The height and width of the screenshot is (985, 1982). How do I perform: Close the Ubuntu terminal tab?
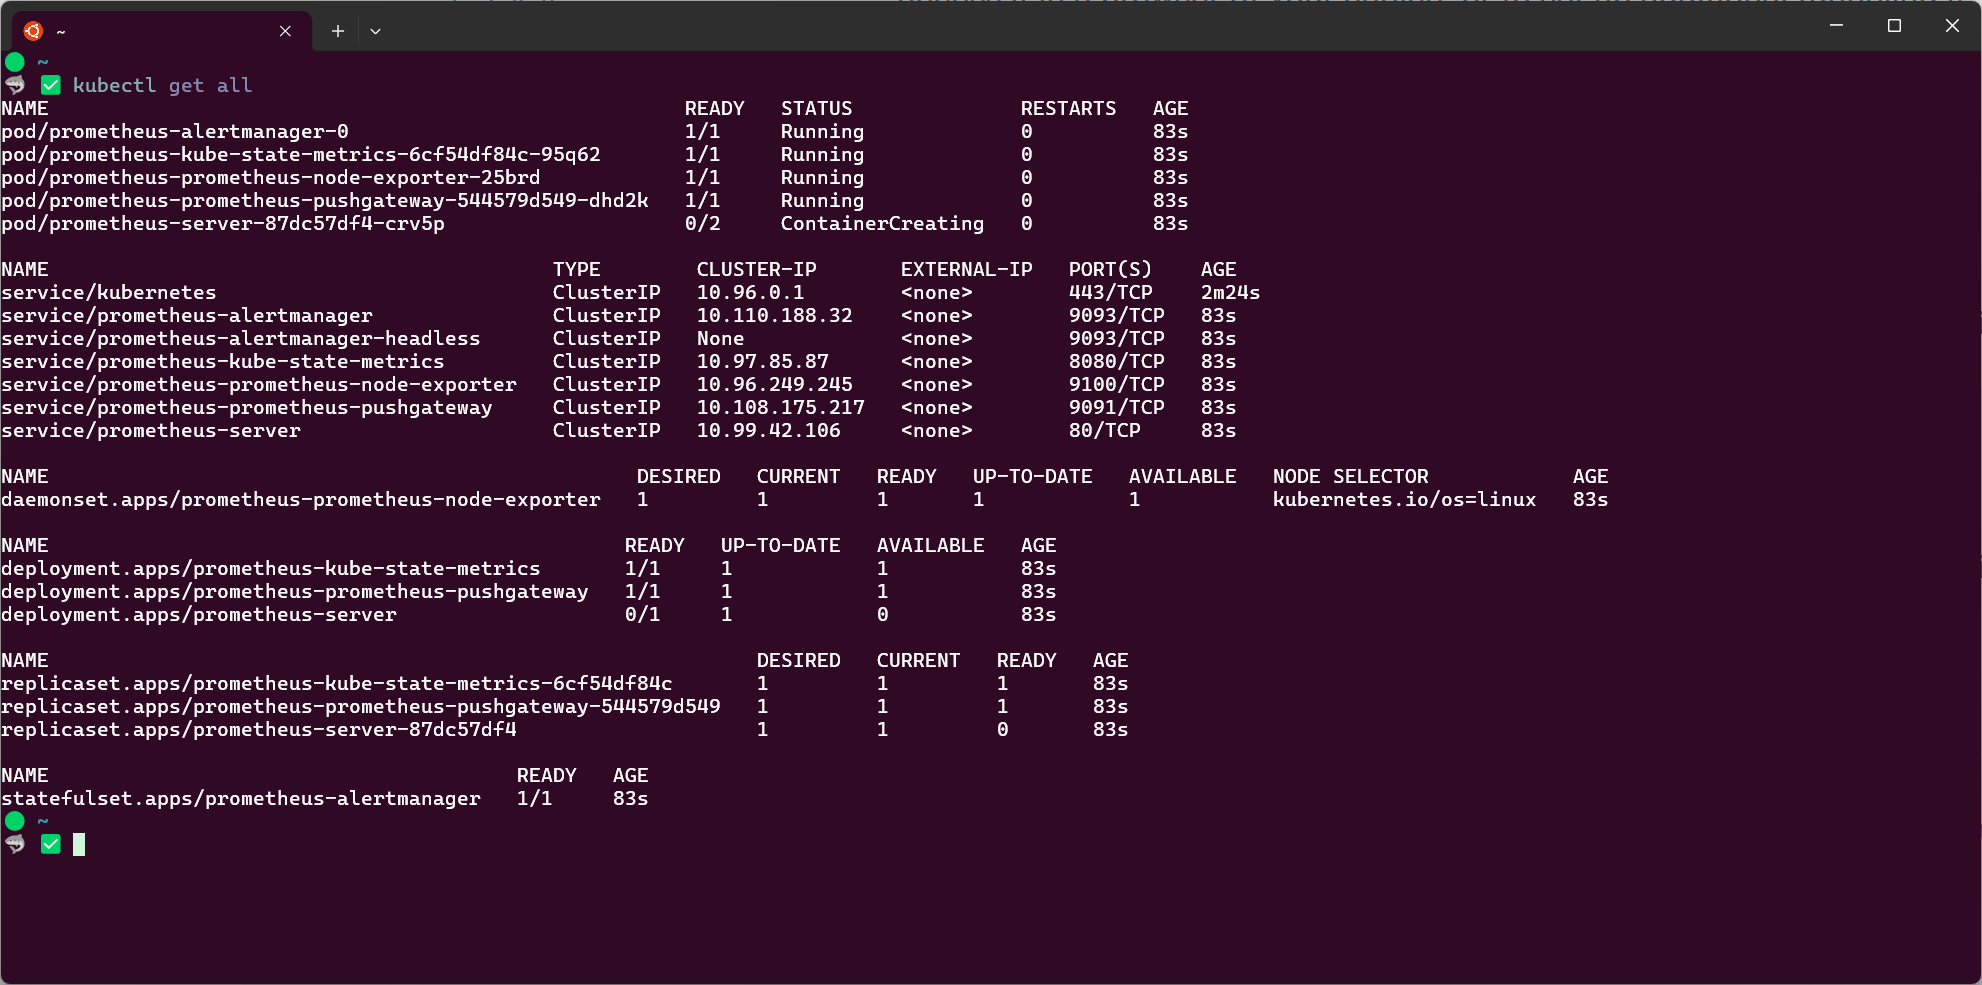coord(285,31)
